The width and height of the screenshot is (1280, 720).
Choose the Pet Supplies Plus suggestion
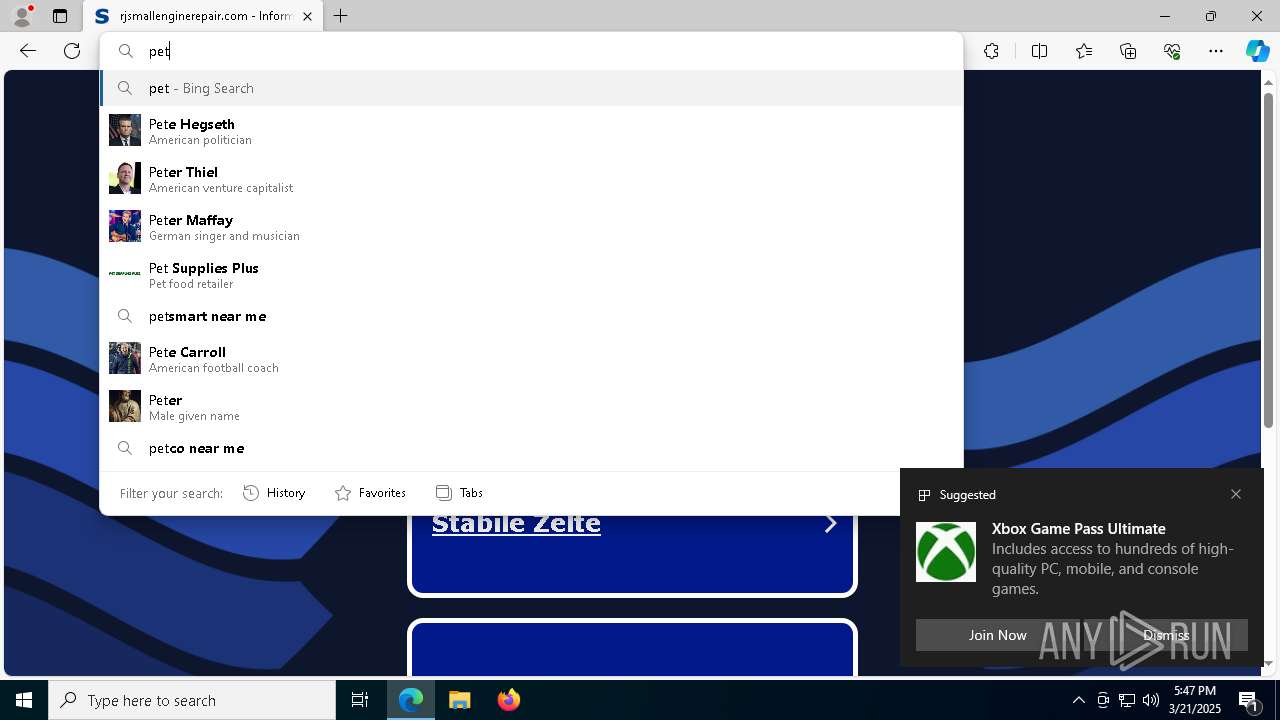click(531, 274)
